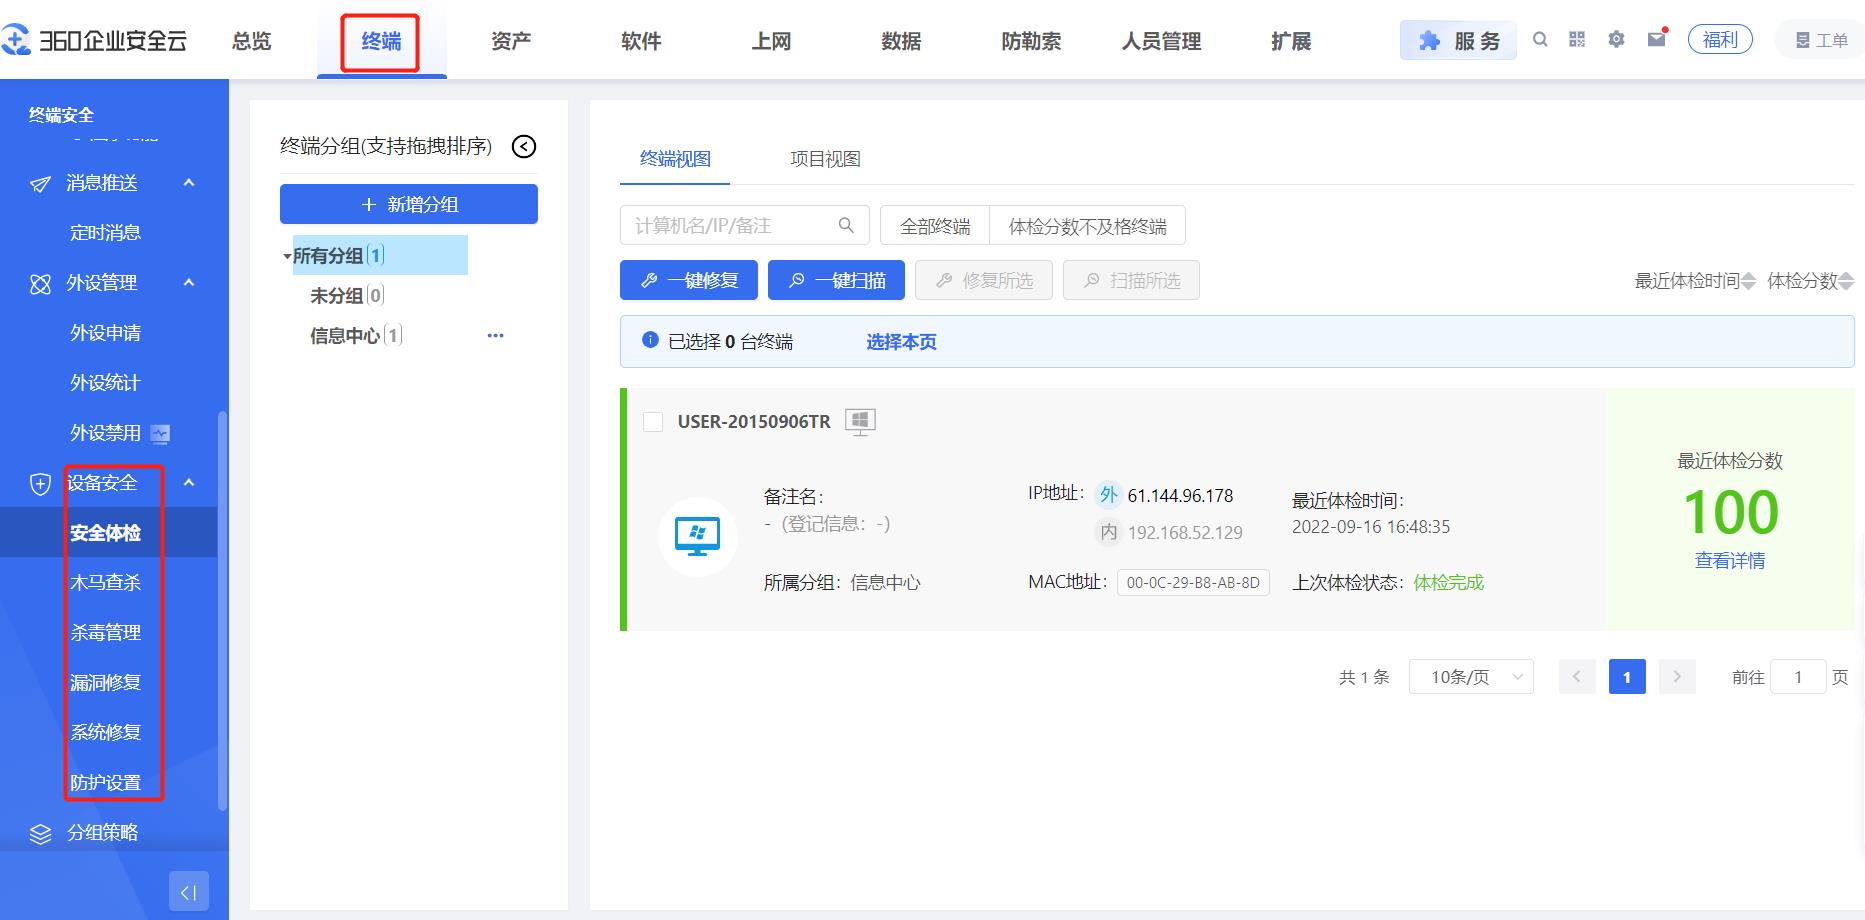This screenshot has height=920, width=1865.
Task: Click the 分组策略 layers icon
Action: point(40,834)
